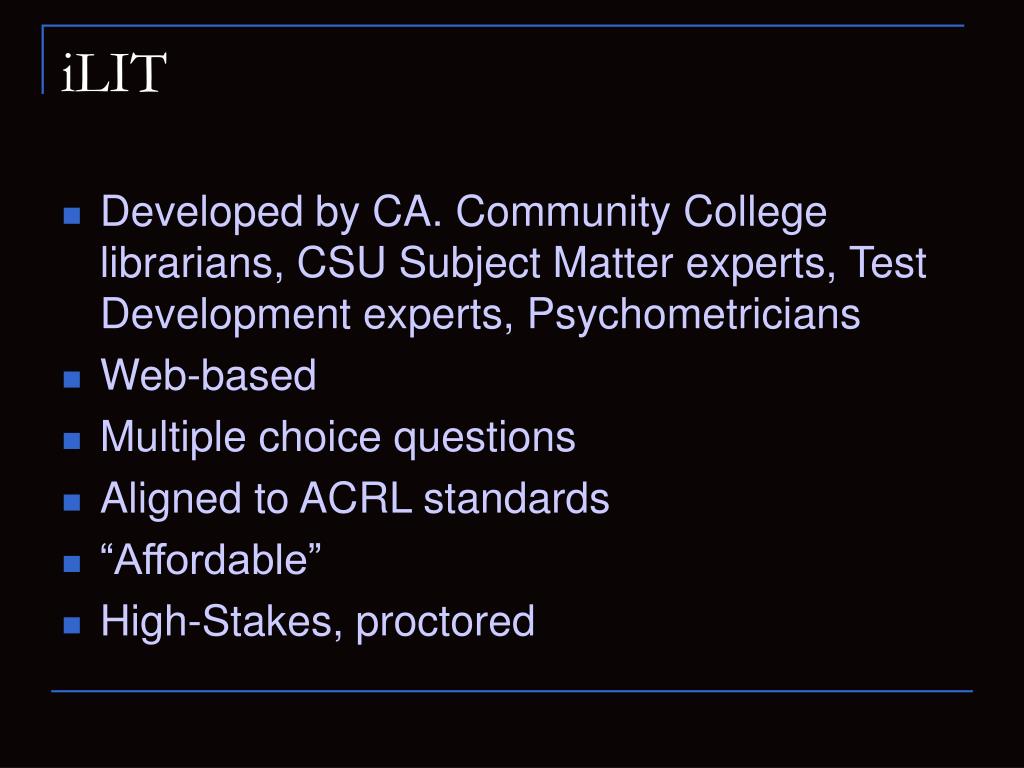
Task: Click the word librarians
Action: pos(192,263)
